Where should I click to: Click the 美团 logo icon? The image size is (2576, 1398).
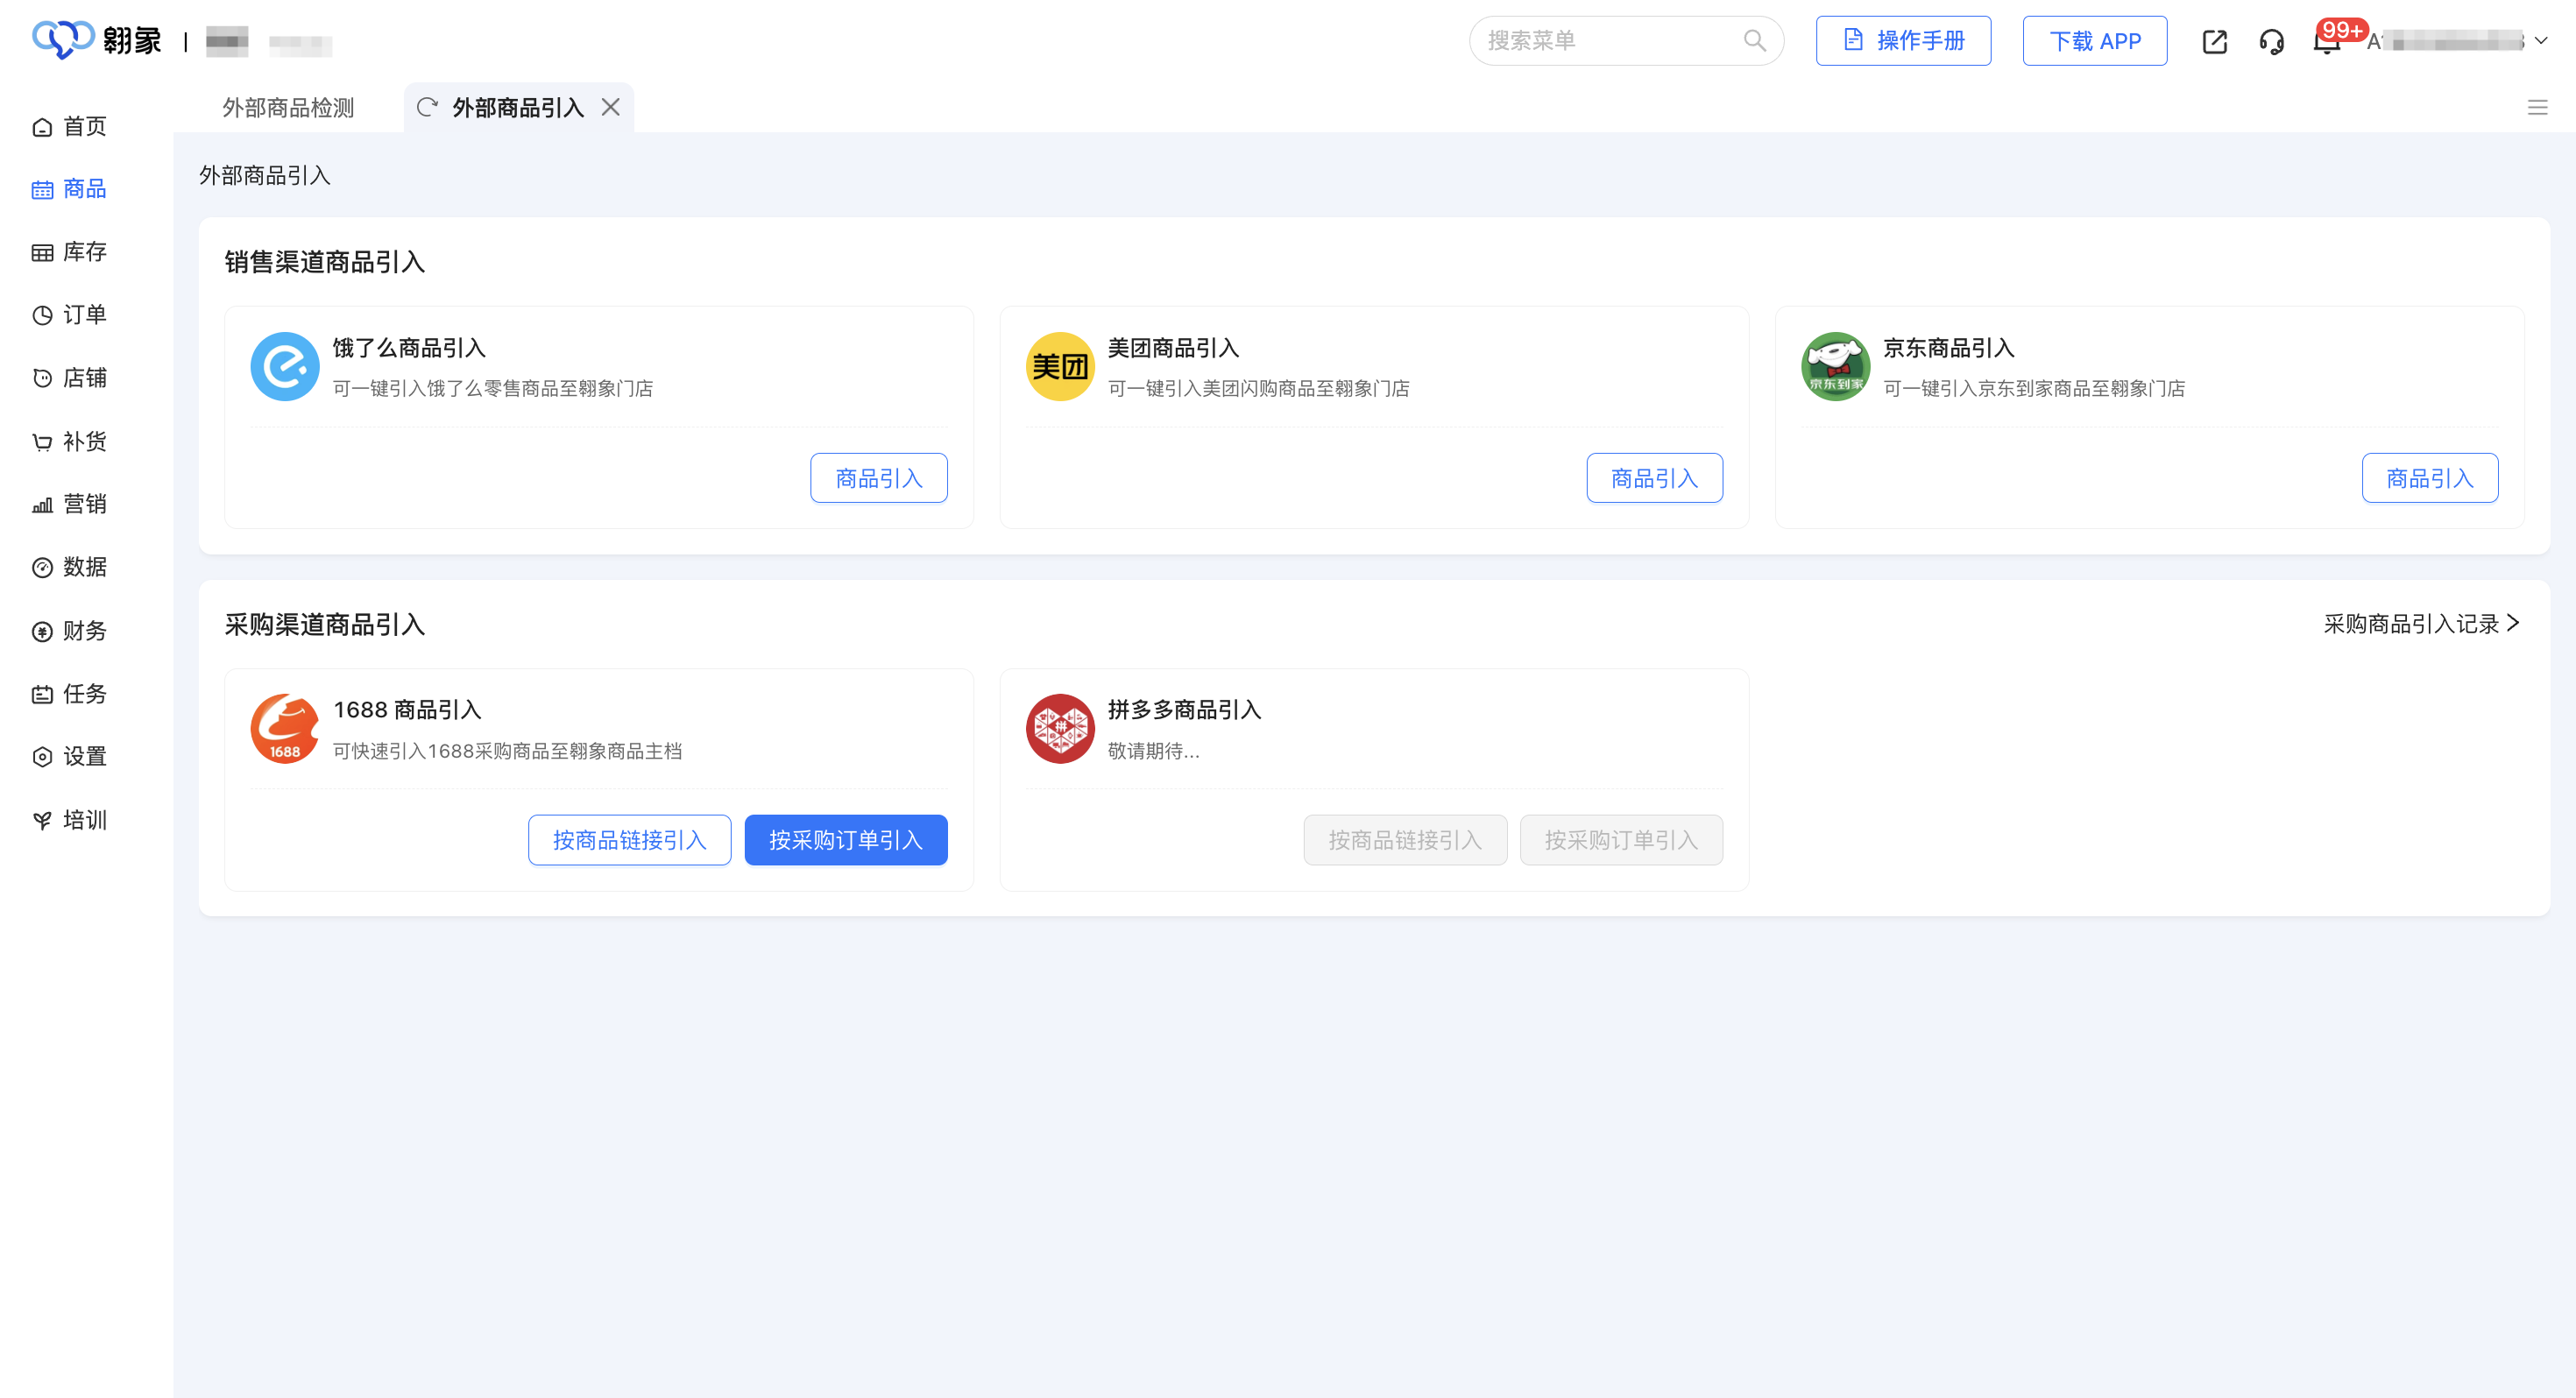pos(1060,367)
